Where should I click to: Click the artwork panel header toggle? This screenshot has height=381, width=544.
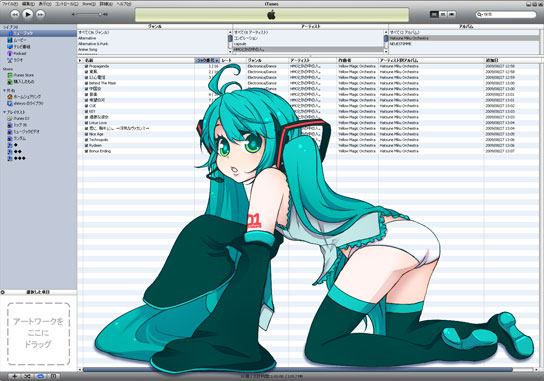[x=3, y=292]
